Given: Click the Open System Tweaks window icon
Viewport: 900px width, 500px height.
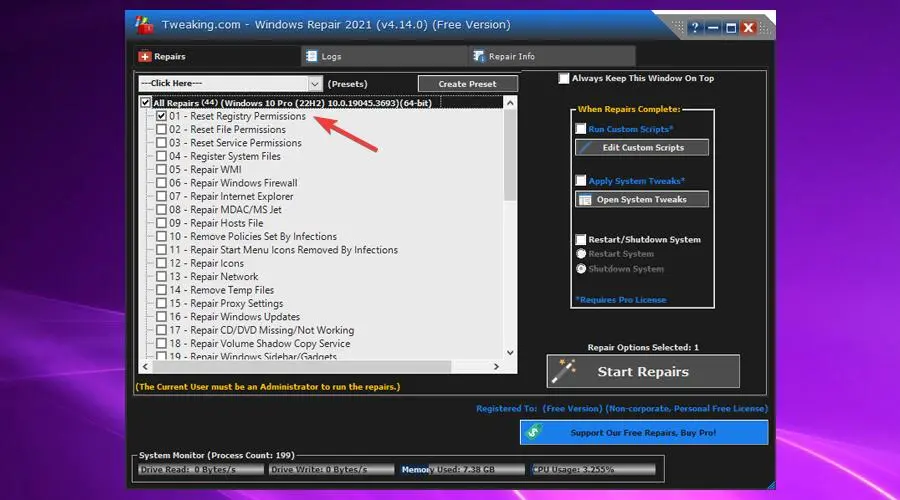Looking at the screenshot, I should click(x=585, y=200).
